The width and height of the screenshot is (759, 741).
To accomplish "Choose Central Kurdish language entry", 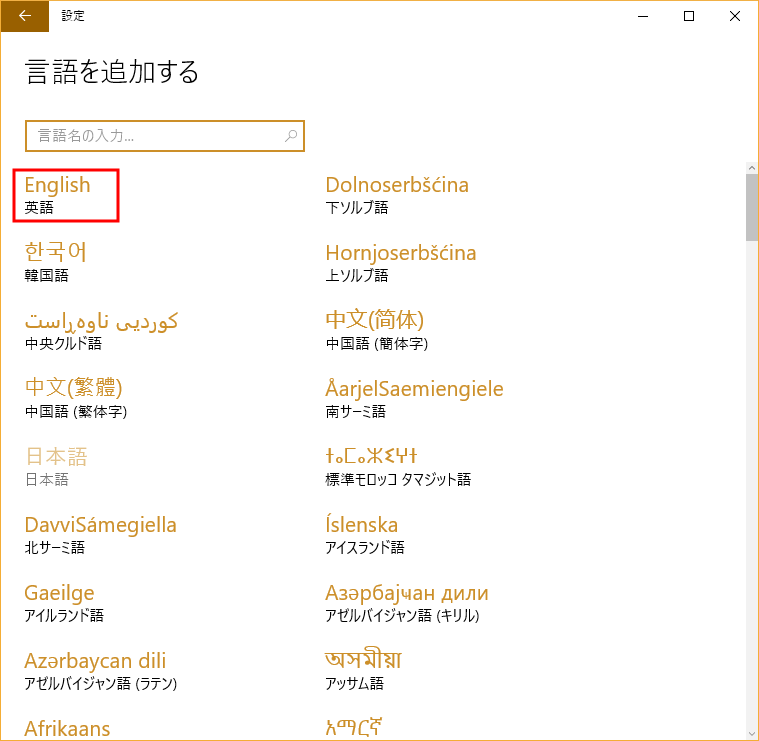I will tap(101, 330).
